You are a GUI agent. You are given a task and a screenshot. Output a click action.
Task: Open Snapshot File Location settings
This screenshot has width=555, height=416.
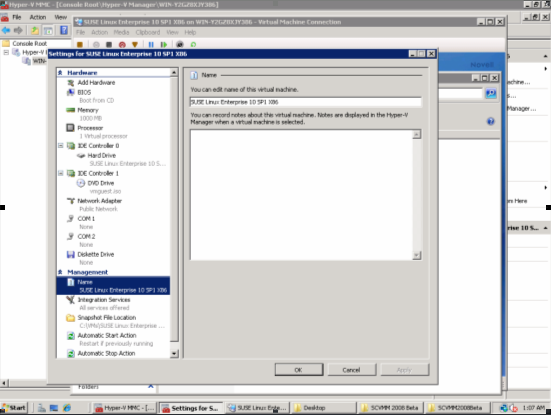point(107,317)
